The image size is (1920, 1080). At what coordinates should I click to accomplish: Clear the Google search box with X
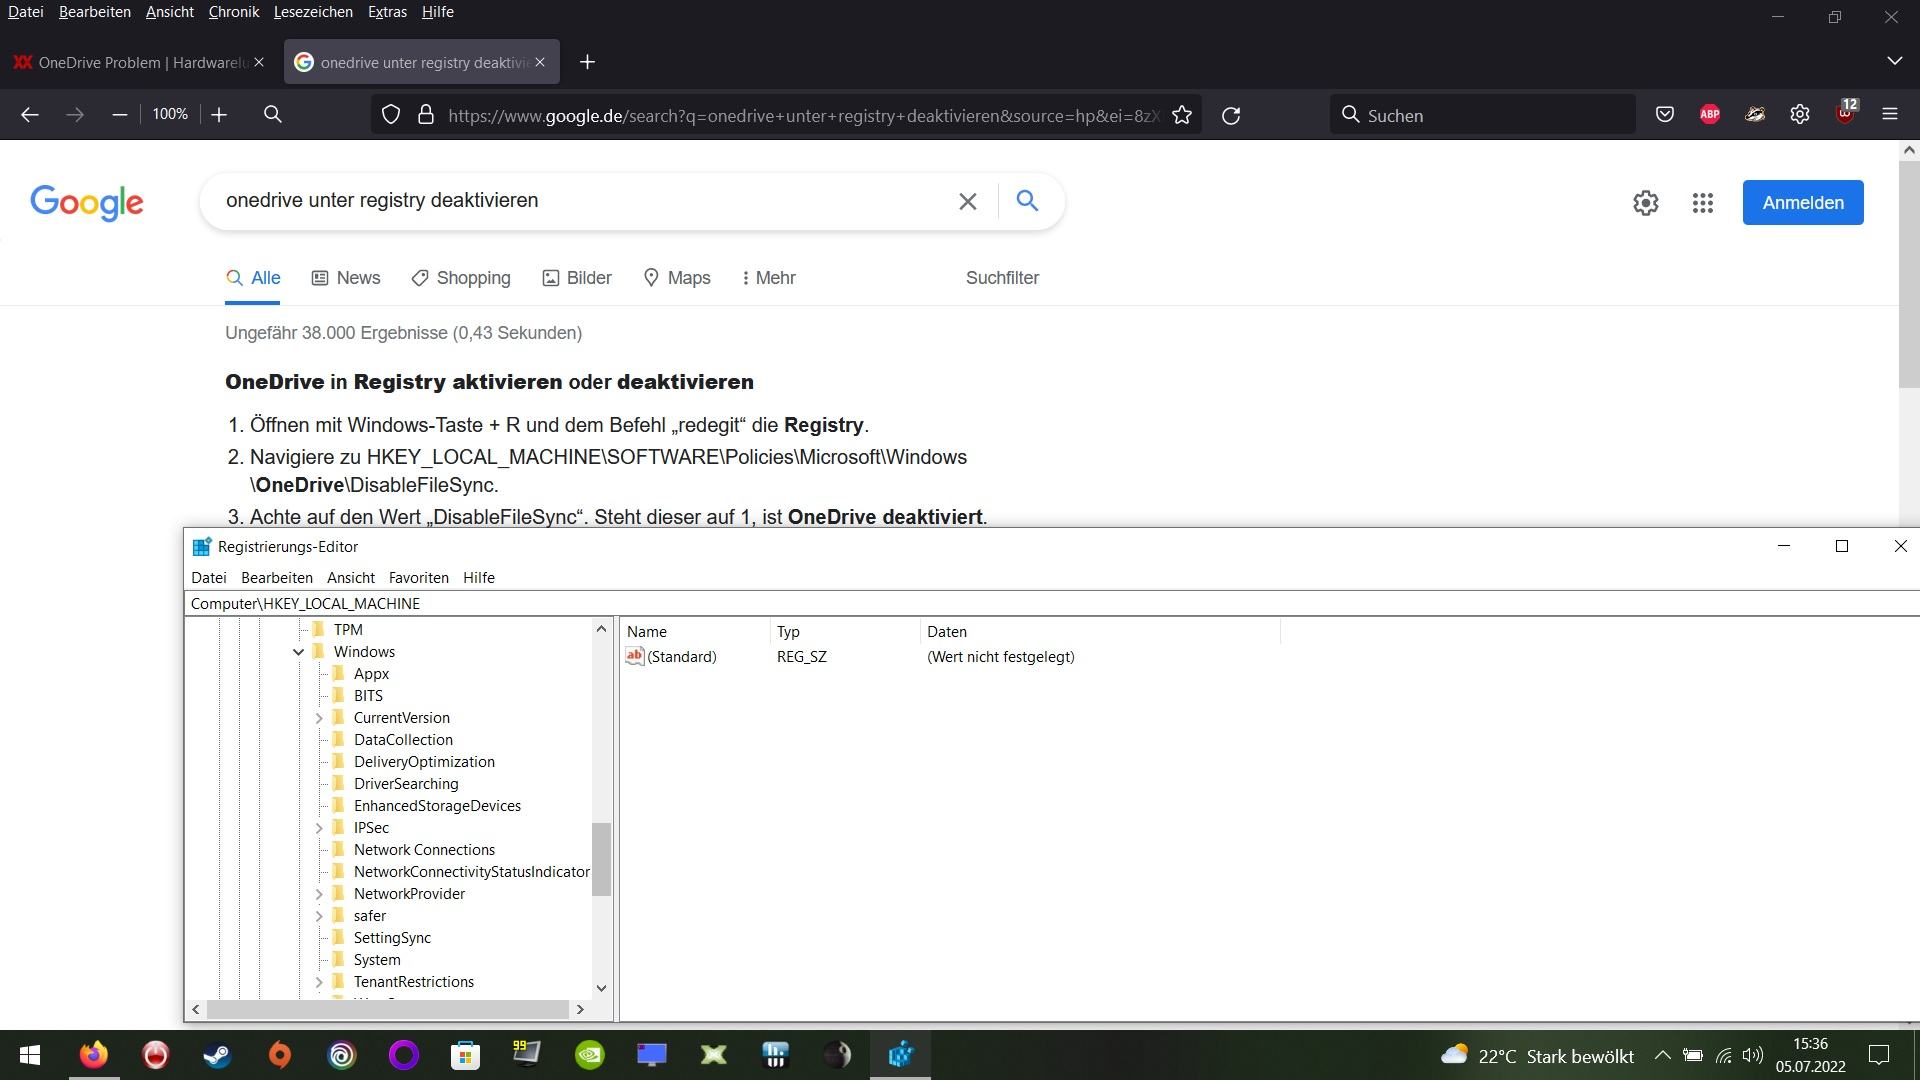968,201
